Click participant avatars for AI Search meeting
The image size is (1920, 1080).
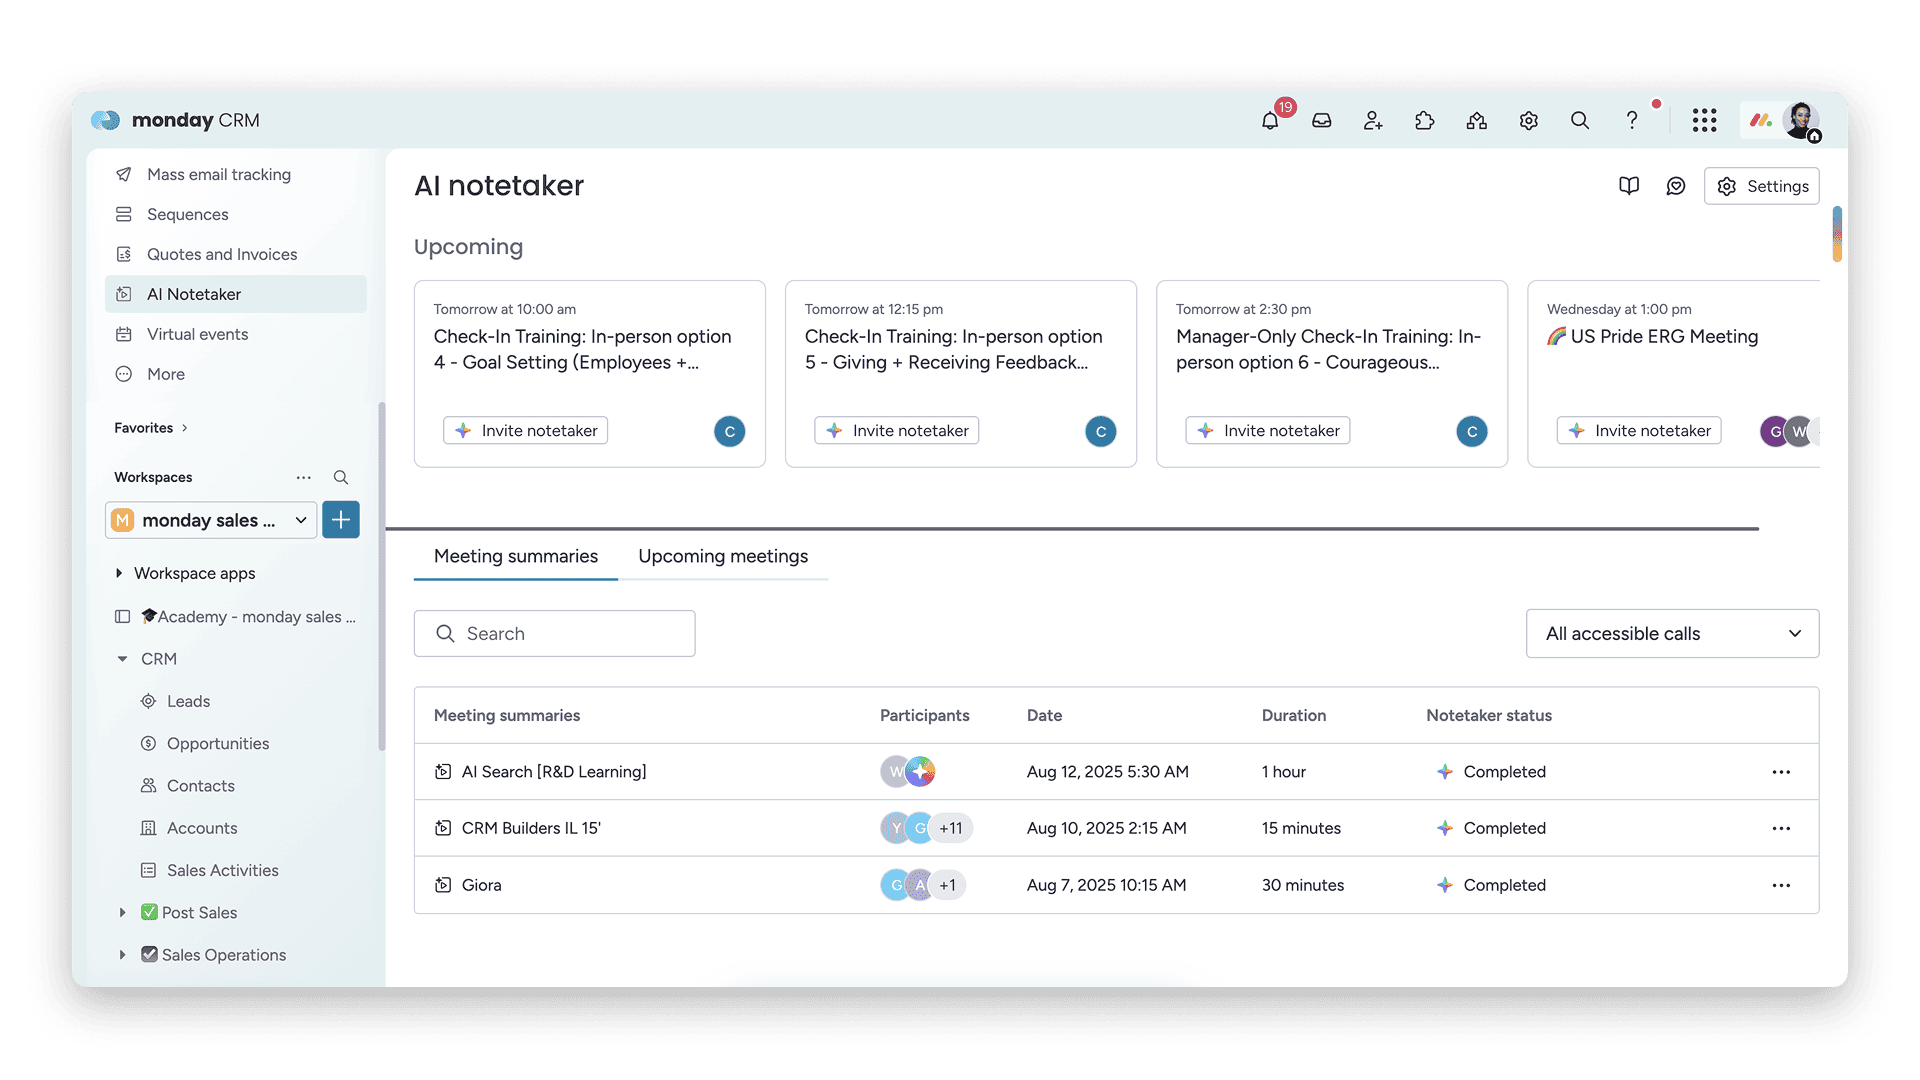[x=908, y=772]
